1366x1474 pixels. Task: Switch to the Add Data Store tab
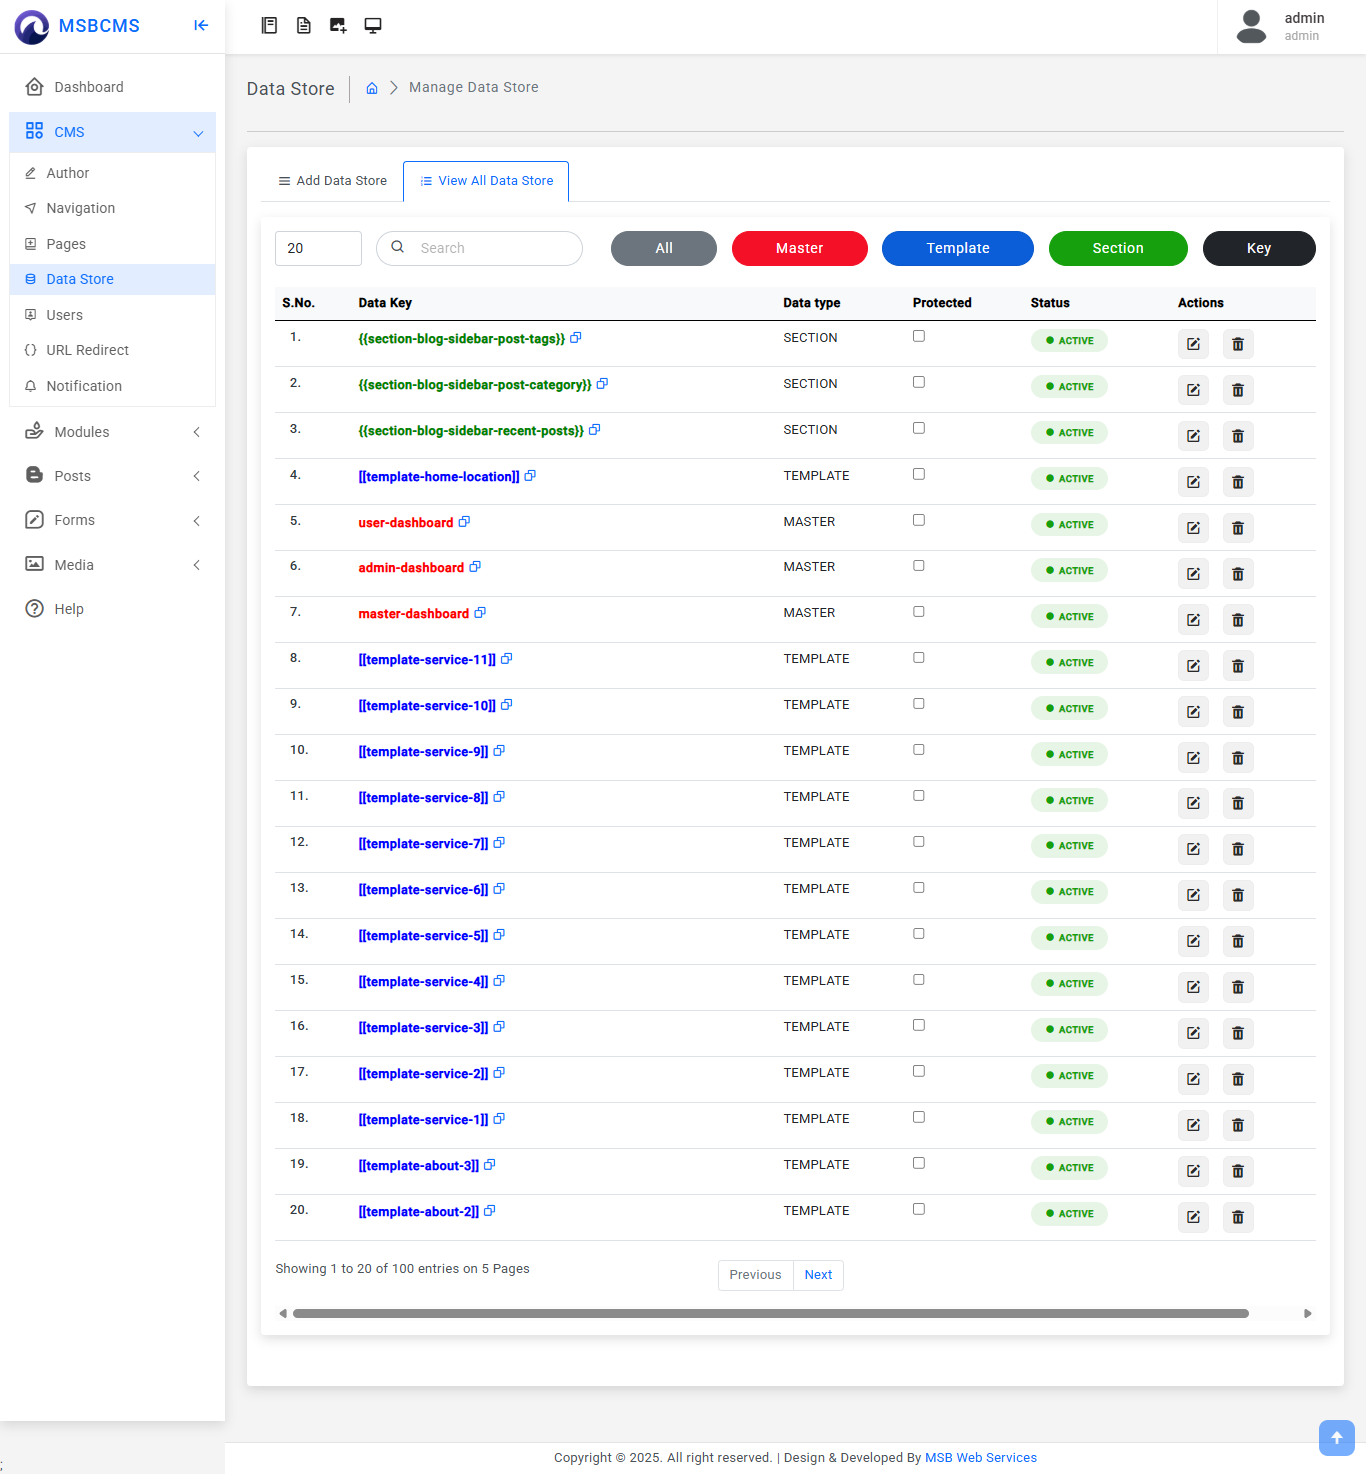click(332, 181)
